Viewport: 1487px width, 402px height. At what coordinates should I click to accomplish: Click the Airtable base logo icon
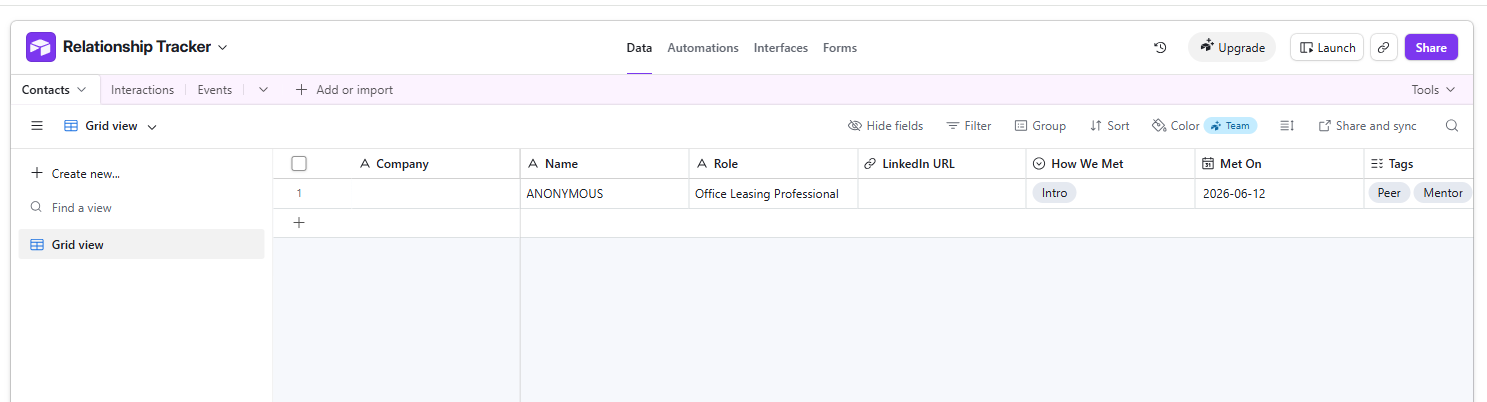[x=41, y=47]
